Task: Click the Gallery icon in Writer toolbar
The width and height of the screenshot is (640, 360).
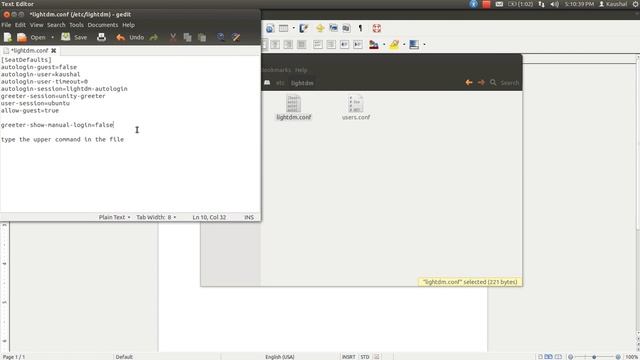Action: 333,28
